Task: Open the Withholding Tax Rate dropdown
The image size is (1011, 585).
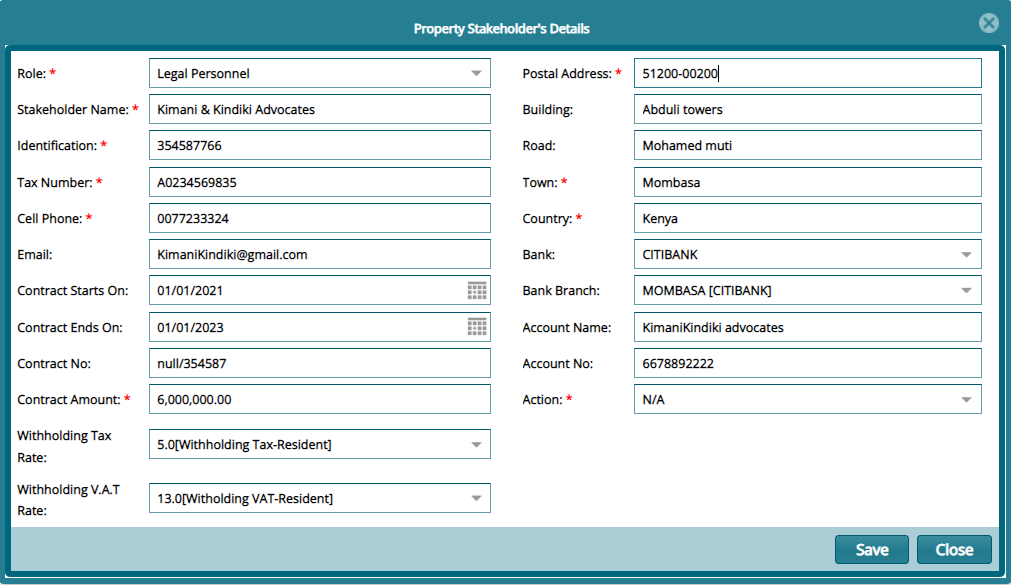Action: click(476, 444)
